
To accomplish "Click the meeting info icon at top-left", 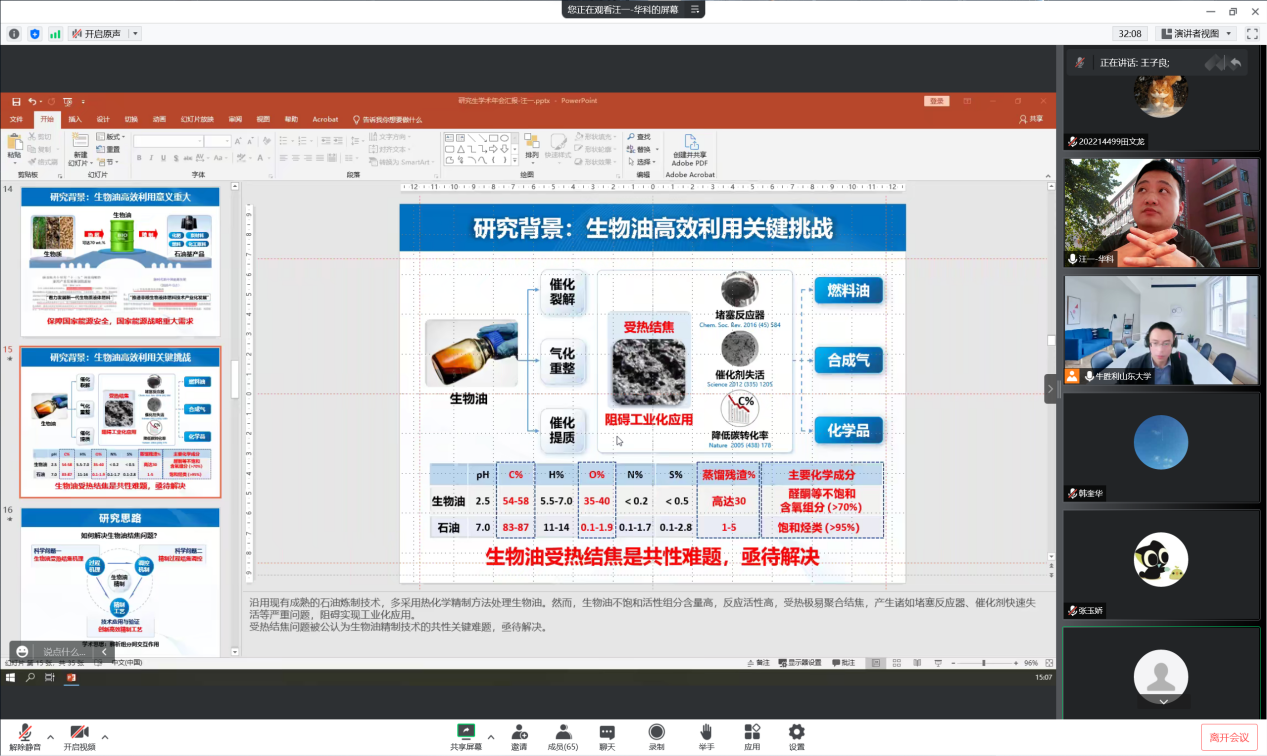I will 15,33.
